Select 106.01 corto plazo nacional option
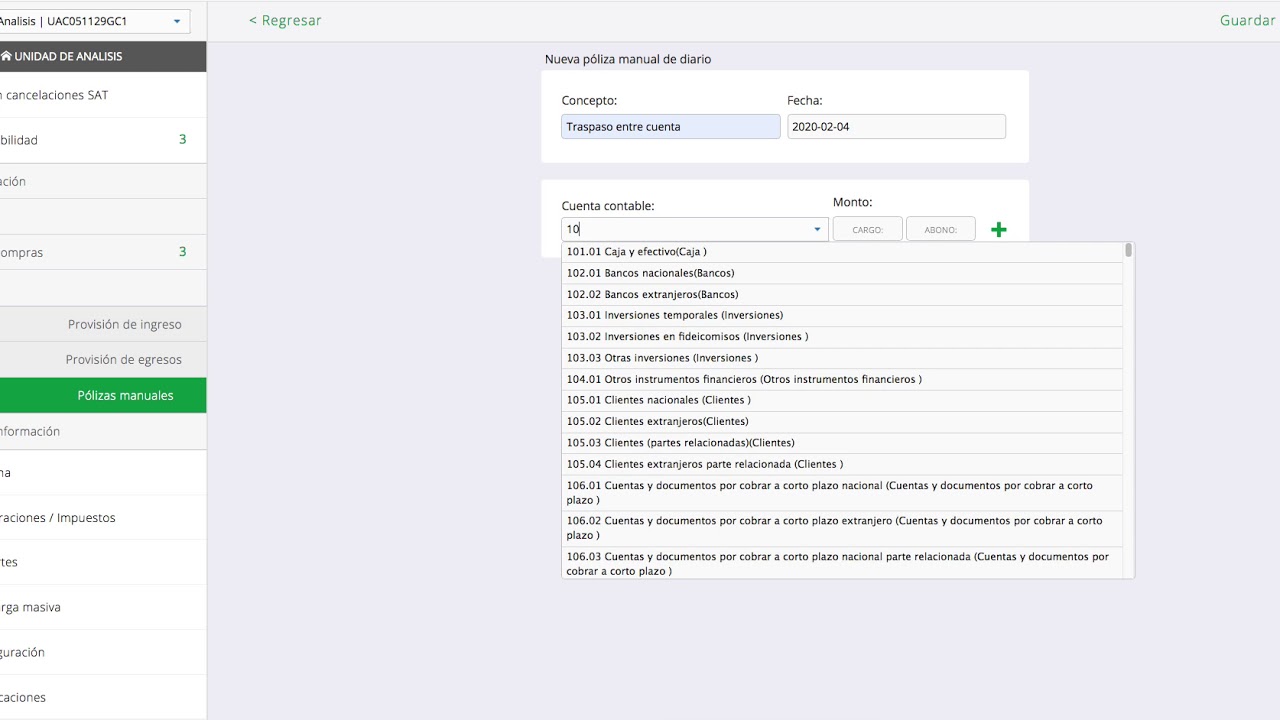 [x=842, y=493]
